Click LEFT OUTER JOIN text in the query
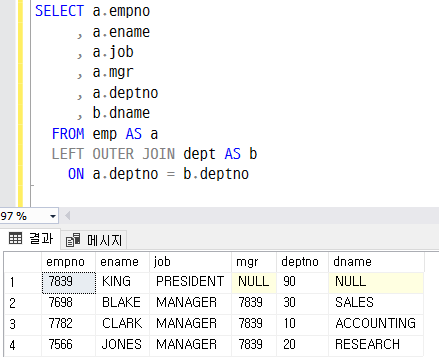 coord(113,154)
